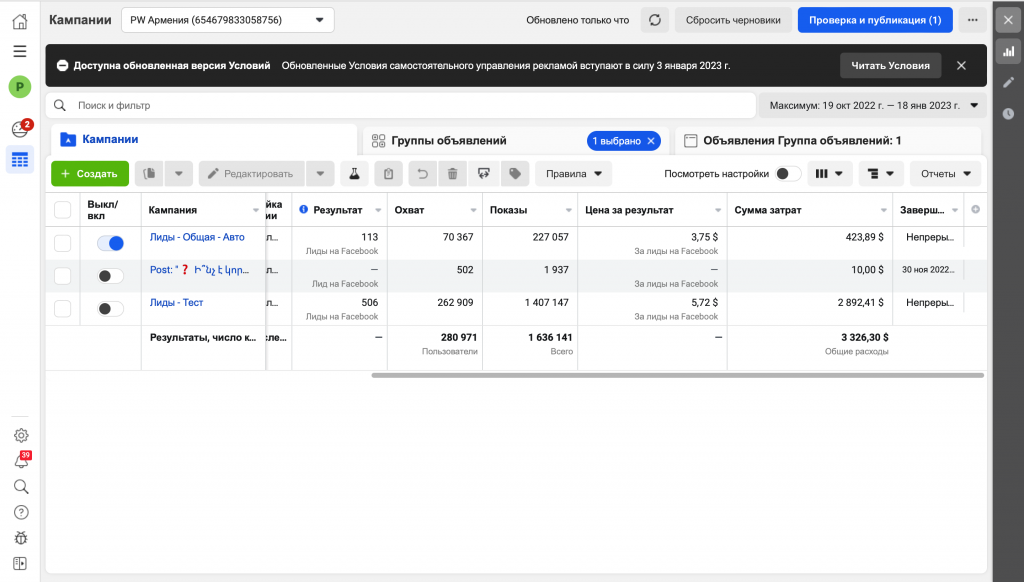Click the A/B test flask icon
Viewport: 1024px width, 582px height.
tap(354, 174)
